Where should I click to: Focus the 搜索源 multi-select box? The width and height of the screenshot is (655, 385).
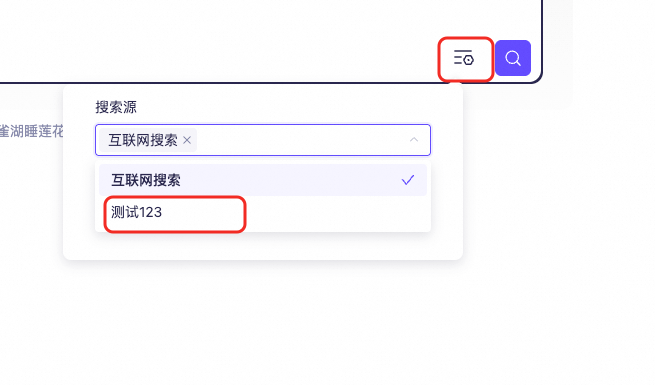[263, 140]
